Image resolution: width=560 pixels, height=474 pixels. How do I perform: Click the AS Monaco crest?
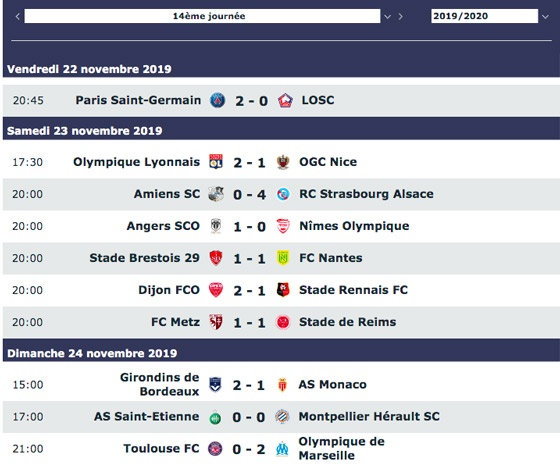coord(282,385)
